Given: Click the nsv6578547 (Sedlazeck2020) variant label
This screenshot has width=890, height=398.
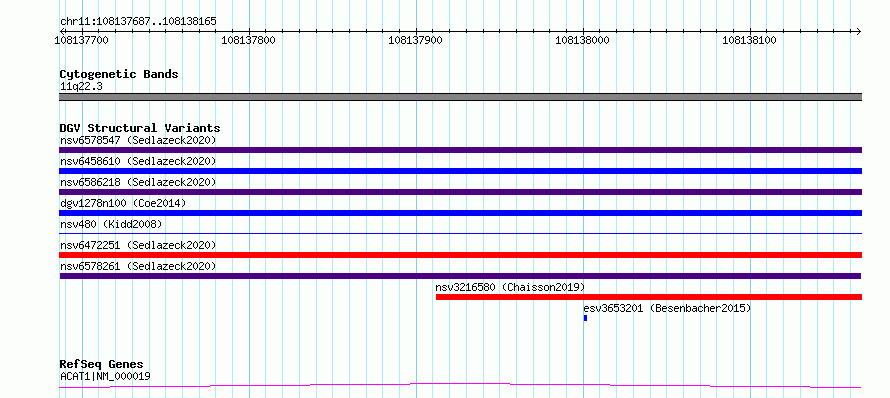Looking at the screenshot, I should (x=138, y=140).
